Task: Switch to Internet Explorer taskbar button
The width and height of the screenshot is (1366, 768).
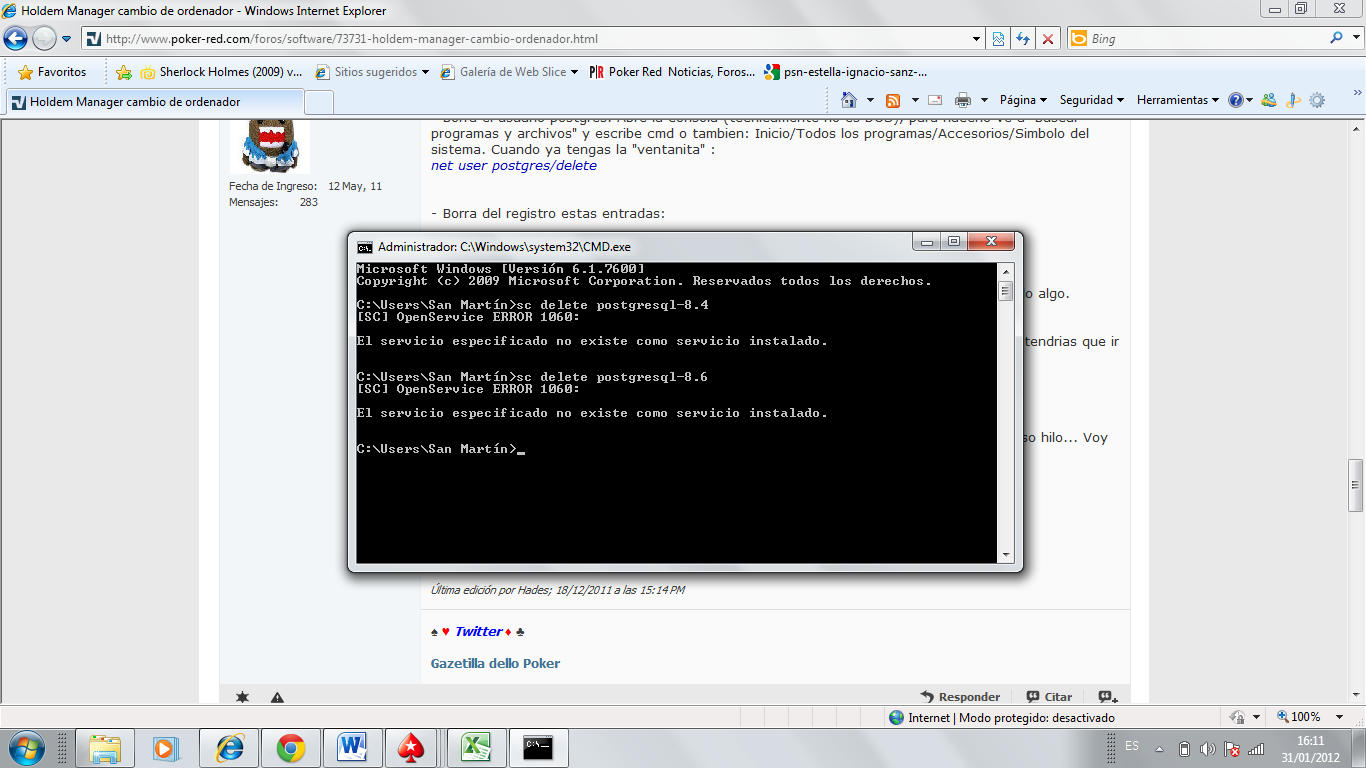Action: [229, 748]
